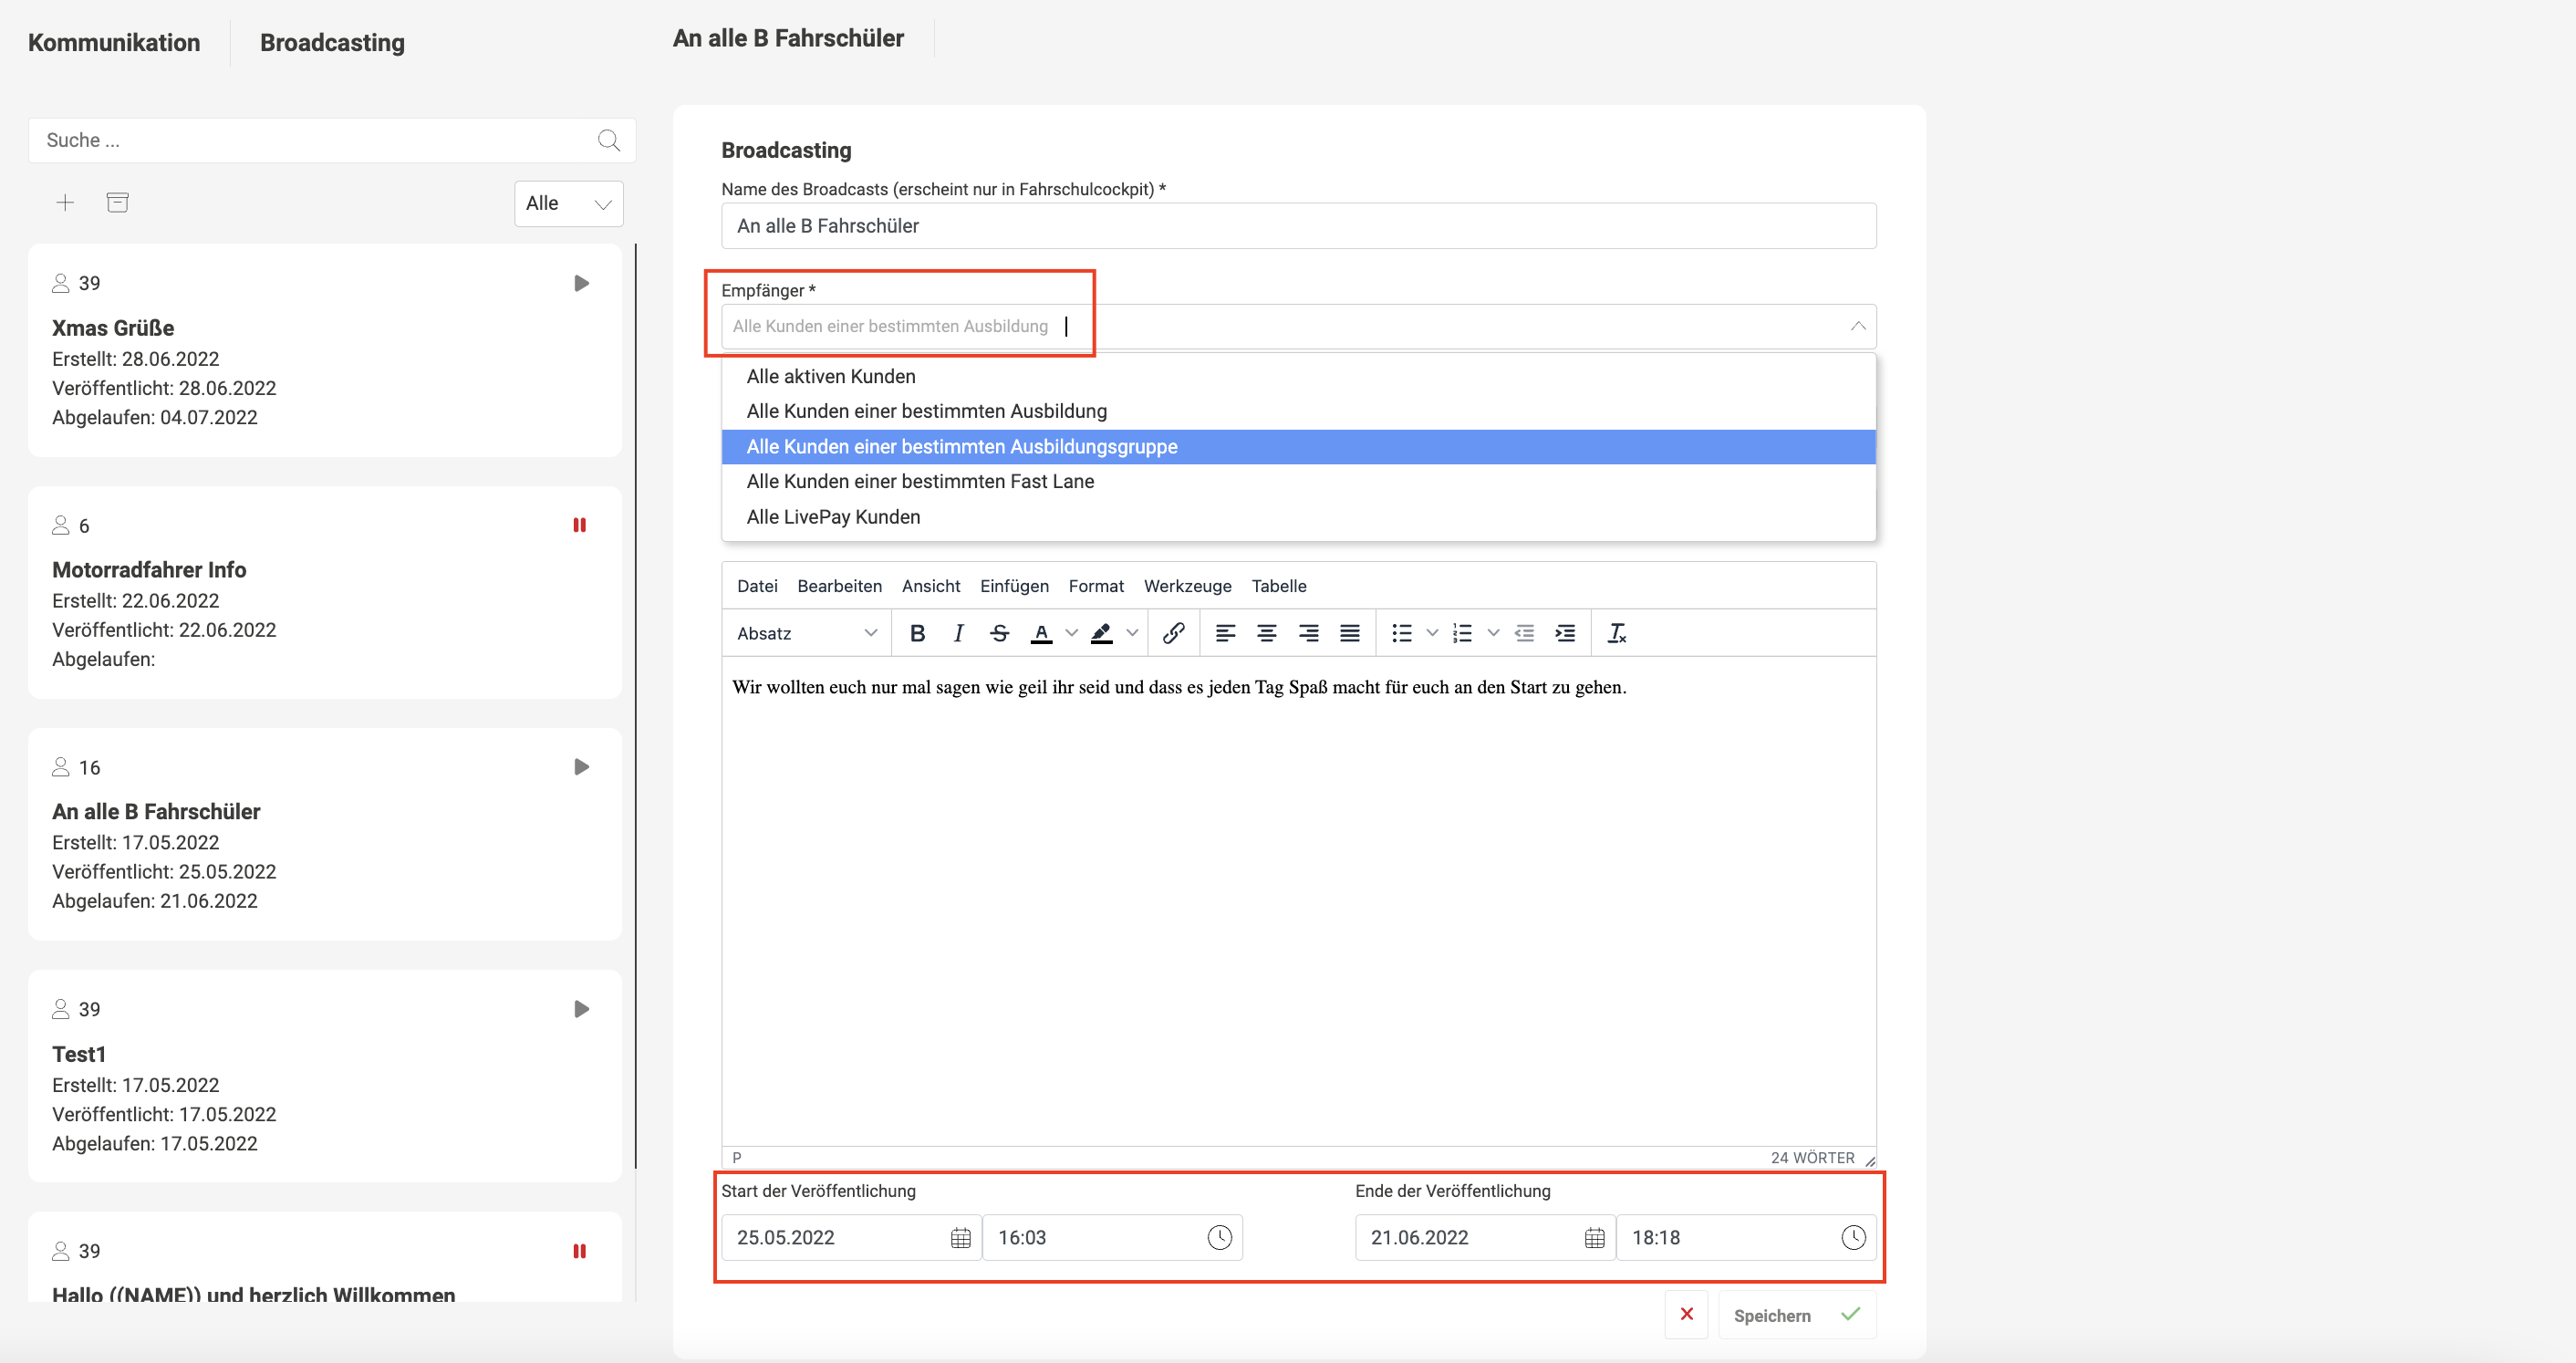Insert a link with chain icon
The image size is (2576, 1363).
1173,633
